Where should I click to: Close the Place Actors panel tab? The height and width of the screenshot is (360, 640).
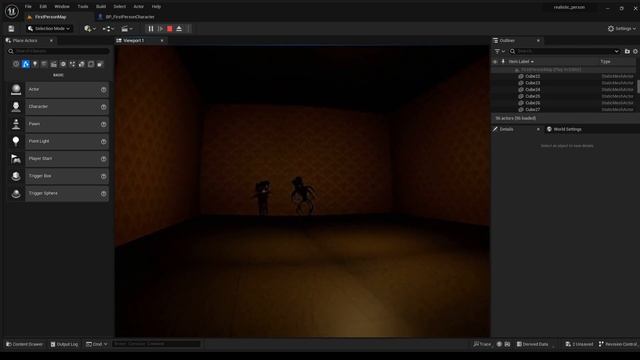(51, 40)
